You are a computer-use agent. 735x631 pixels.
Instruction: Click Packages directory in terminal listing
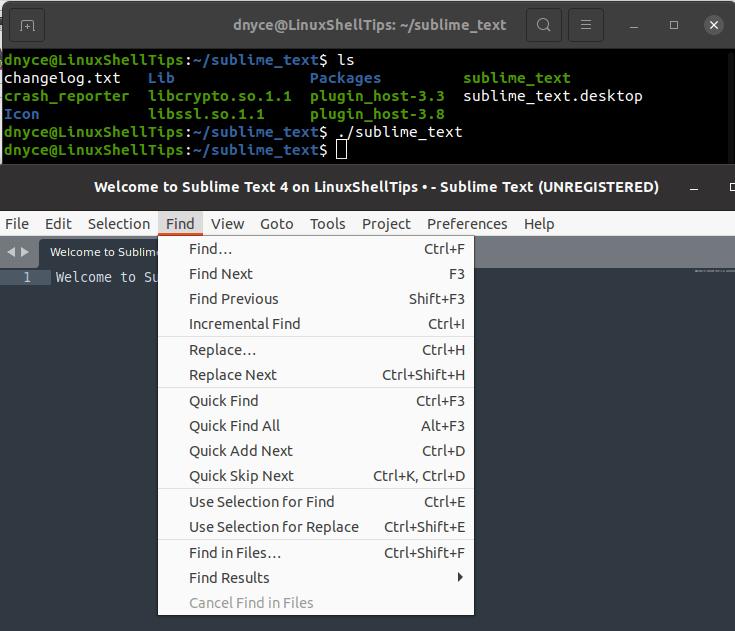point(345,78)
